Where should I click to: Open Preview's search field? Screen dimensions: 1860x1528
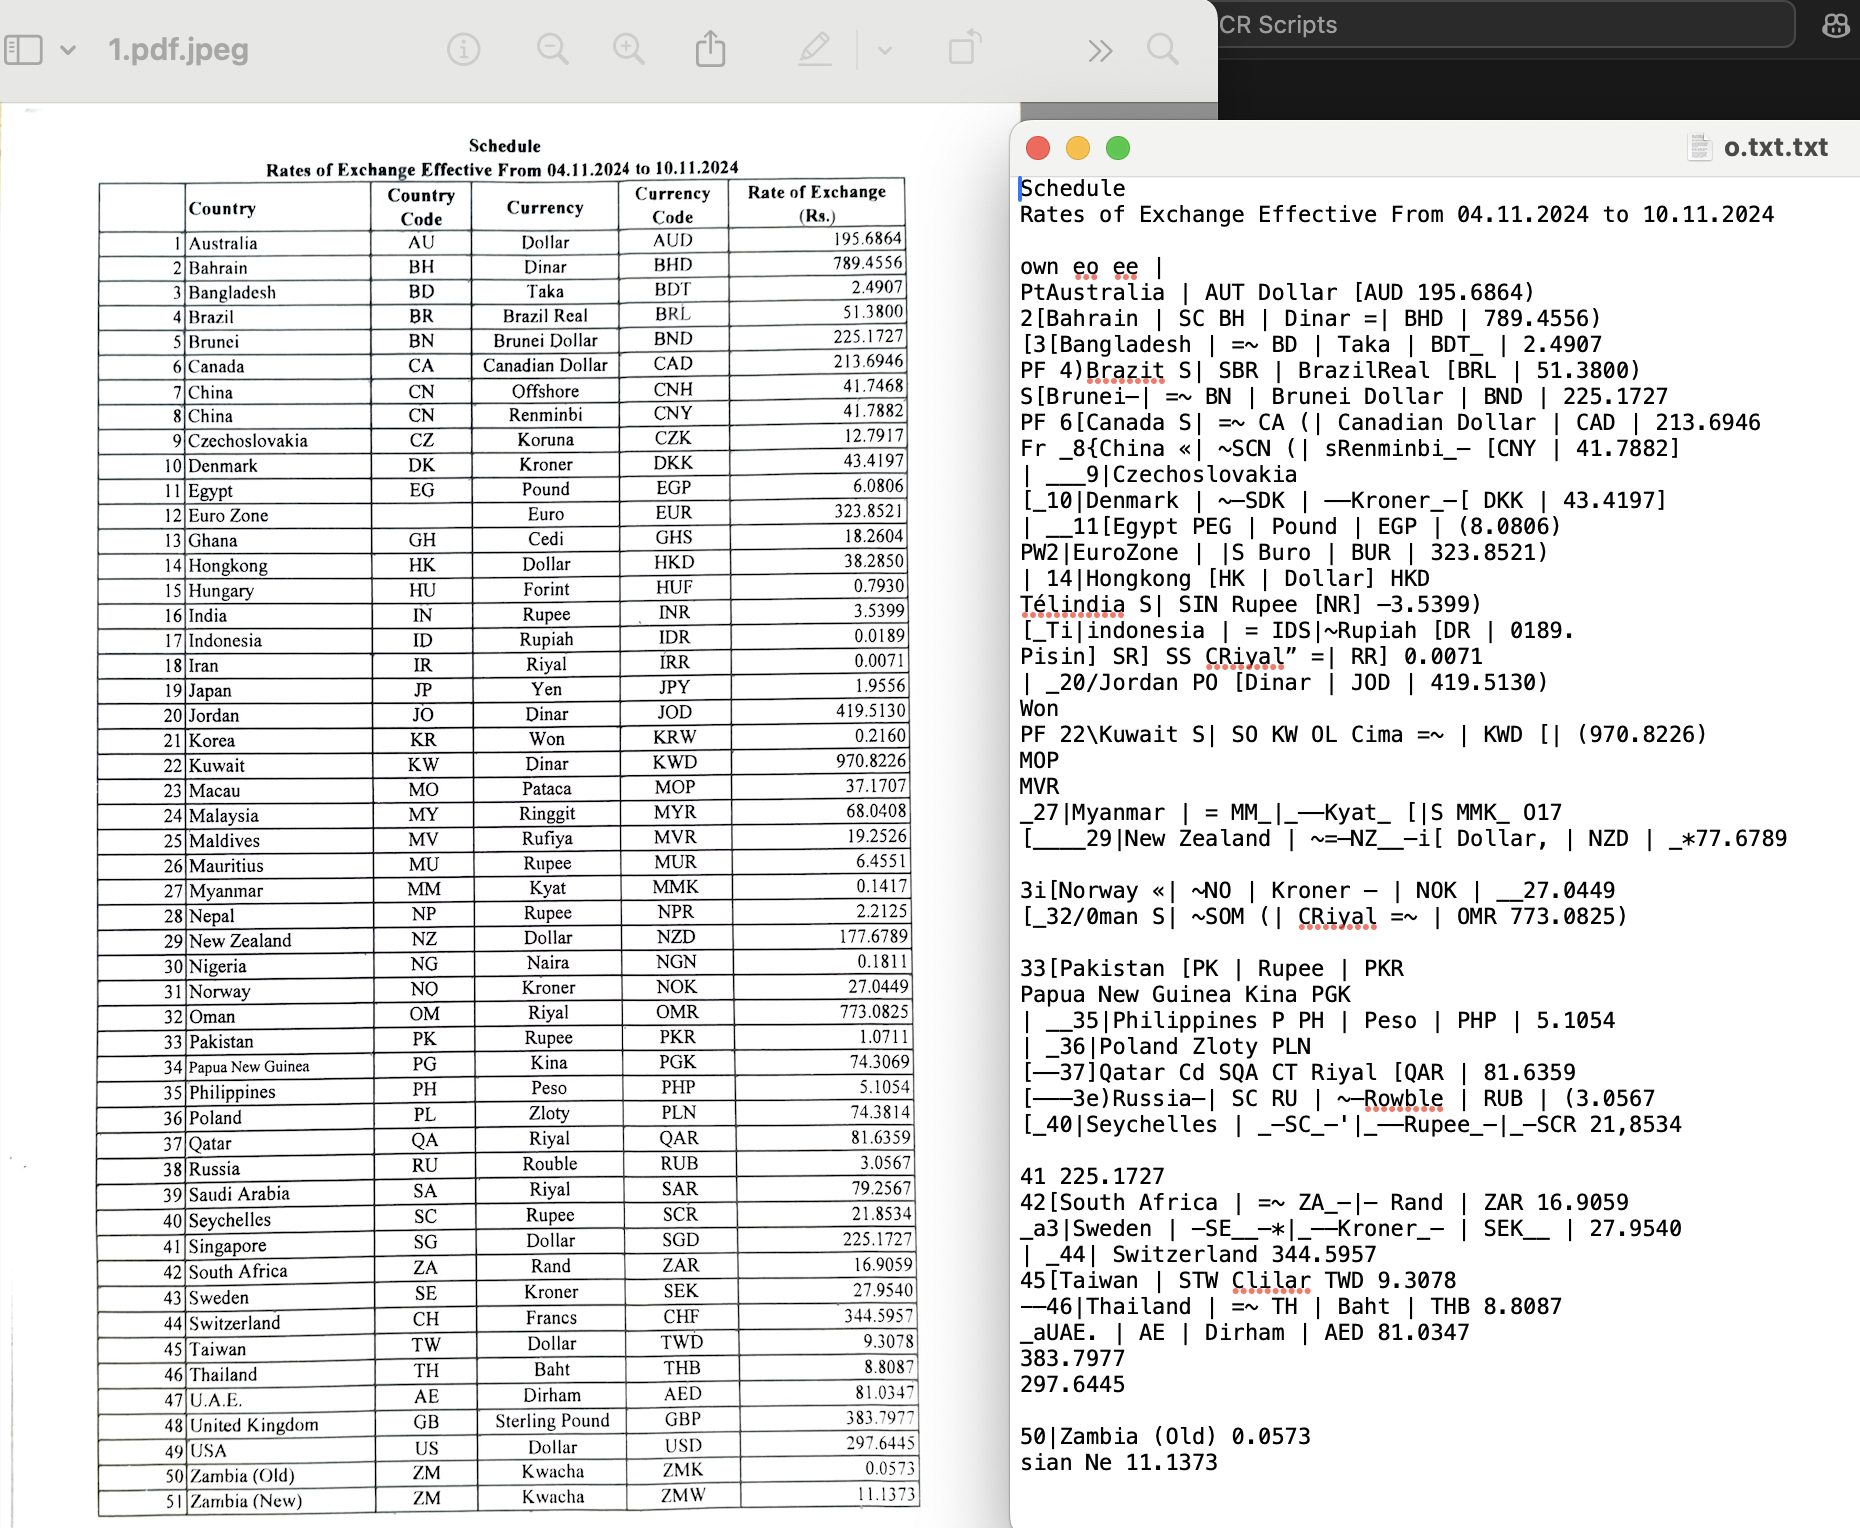[x=1161, y=48]
